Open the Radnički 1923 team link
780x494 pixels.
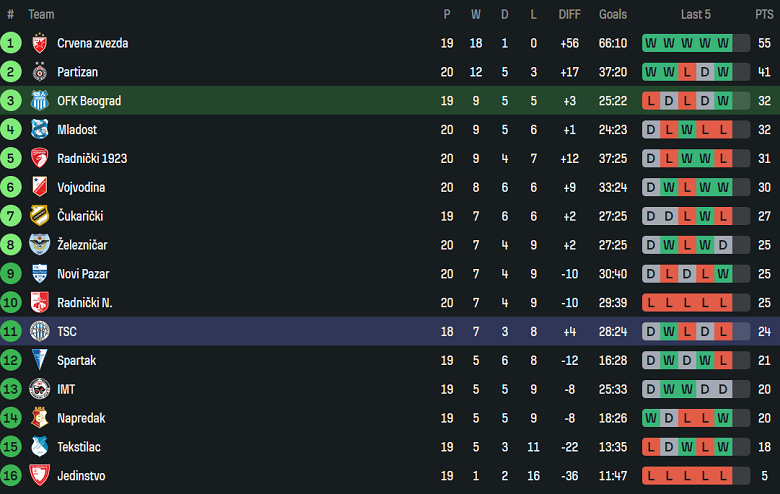[x=92, y=158]
